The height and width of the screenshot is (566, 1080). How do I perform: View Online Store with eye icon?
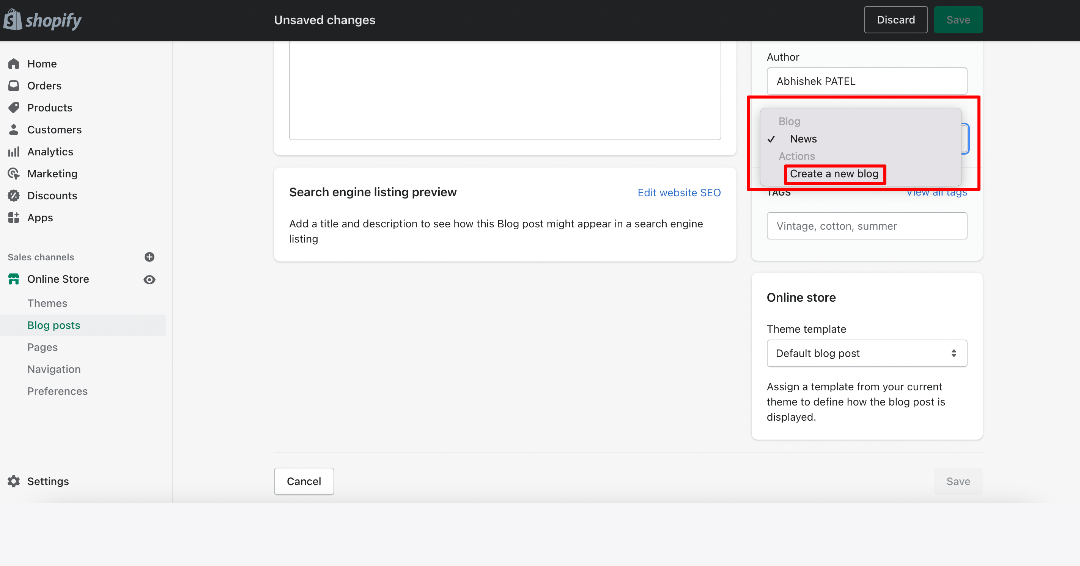point(149,280)
